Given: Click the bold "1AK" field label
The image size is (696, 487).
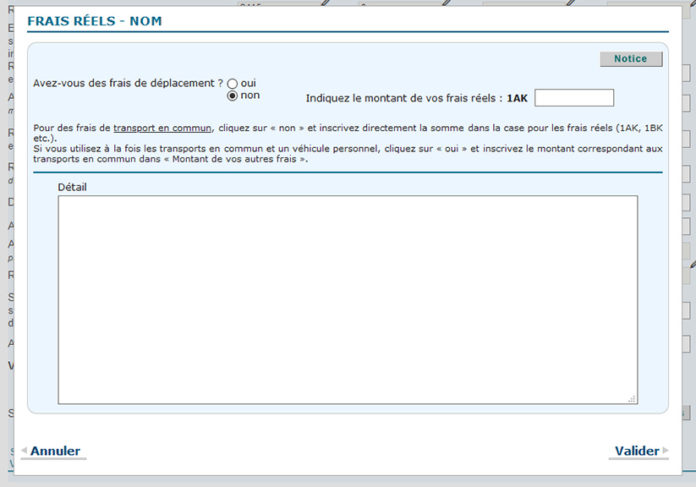Looking at the screenshot, I should click(x=517, y=98).
